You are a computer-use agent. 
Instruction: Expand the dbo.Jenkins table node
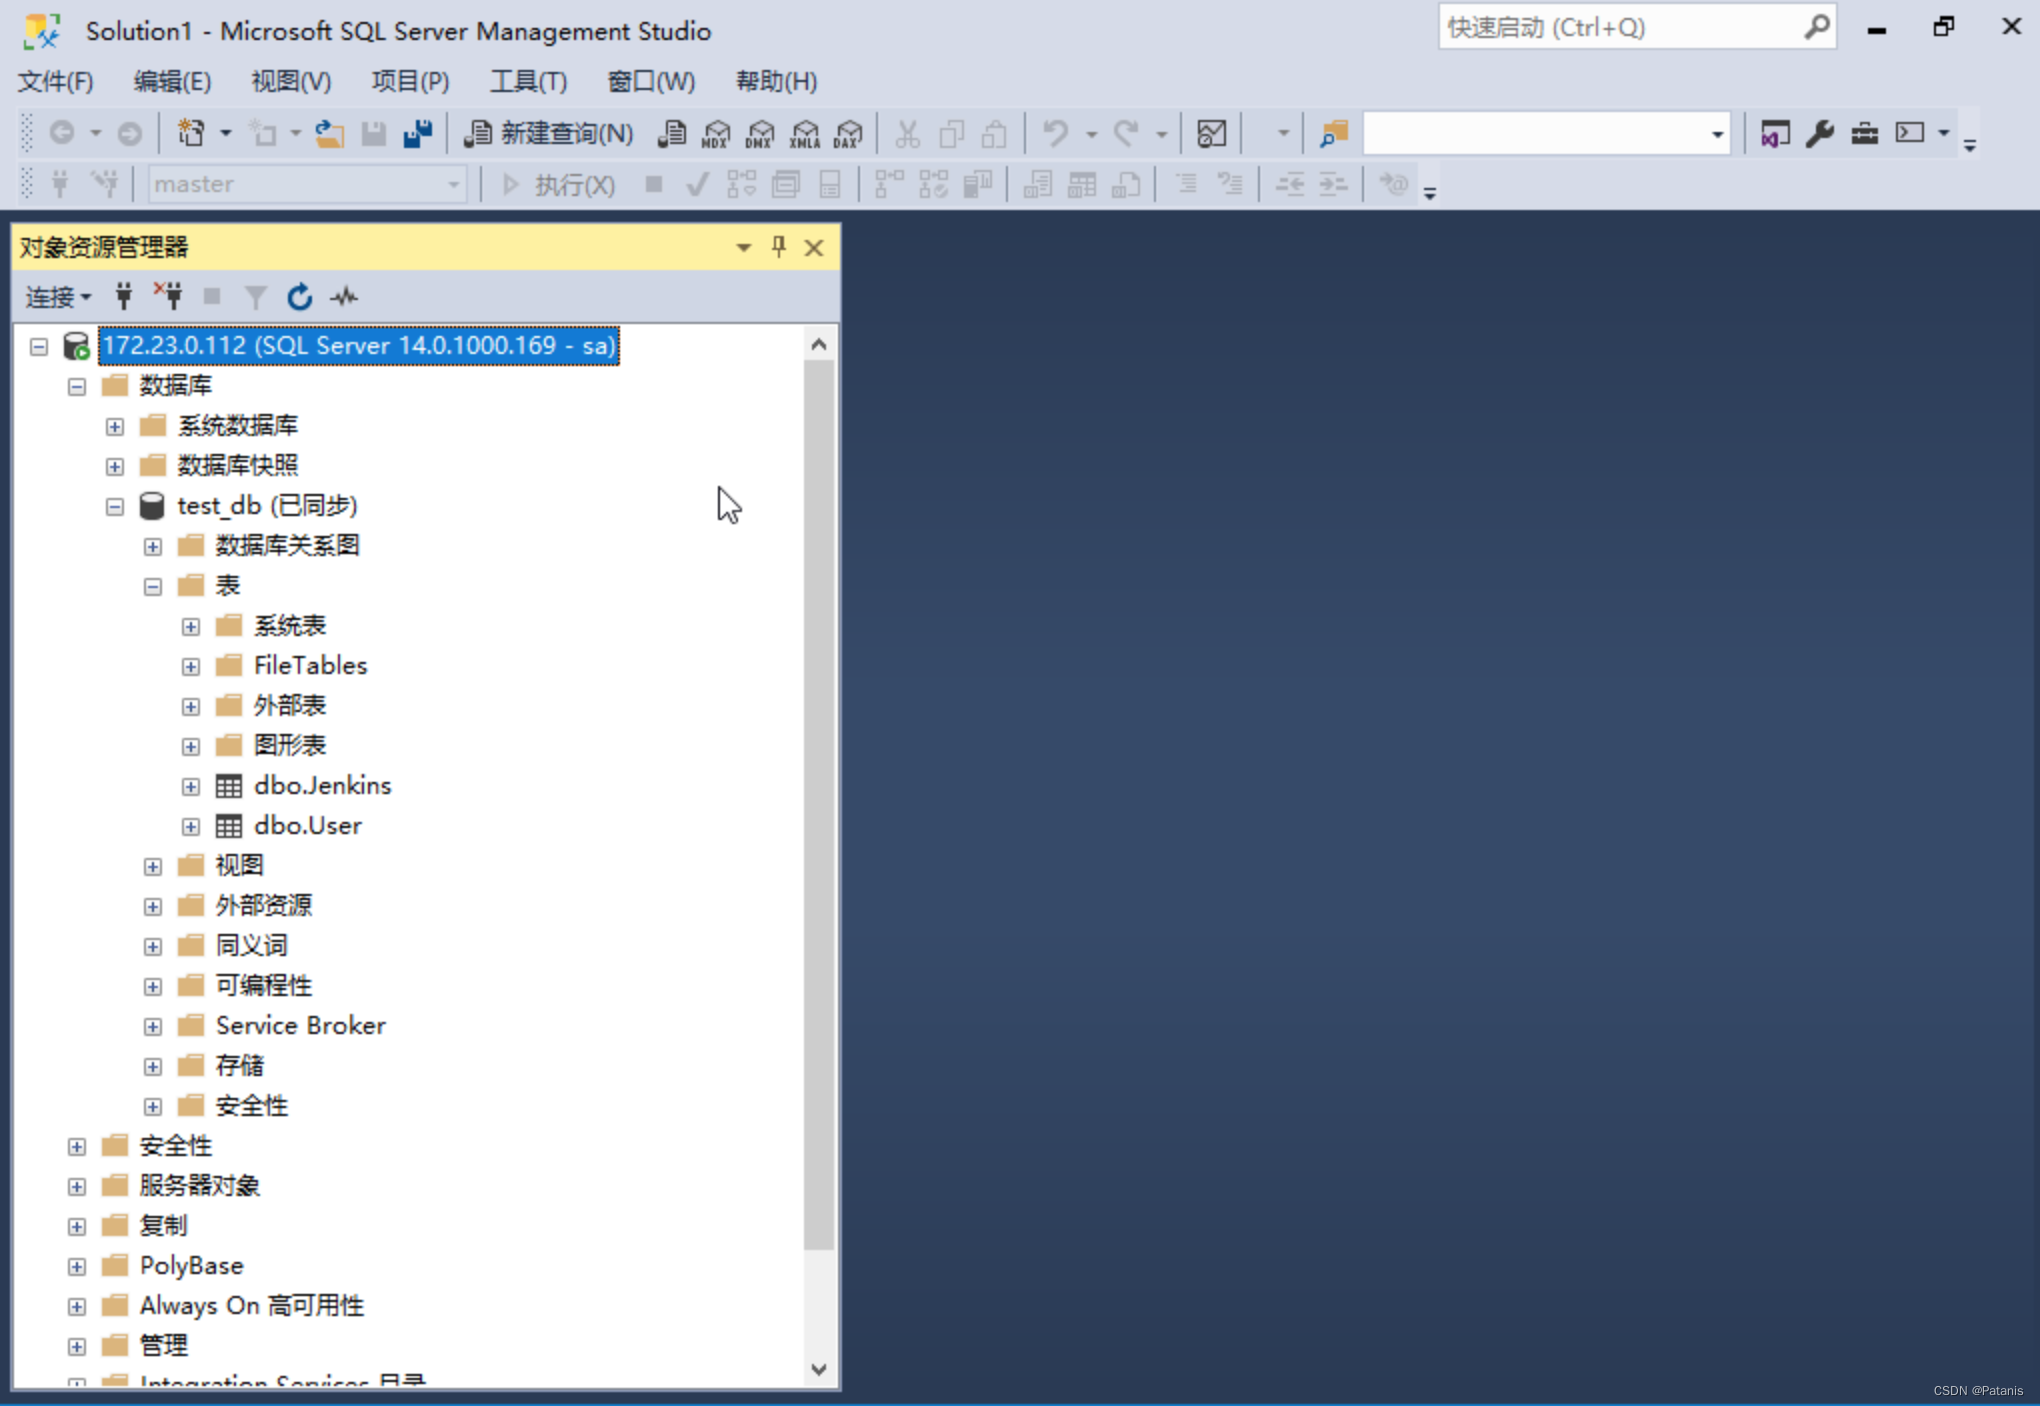click(x=190, y=787)
